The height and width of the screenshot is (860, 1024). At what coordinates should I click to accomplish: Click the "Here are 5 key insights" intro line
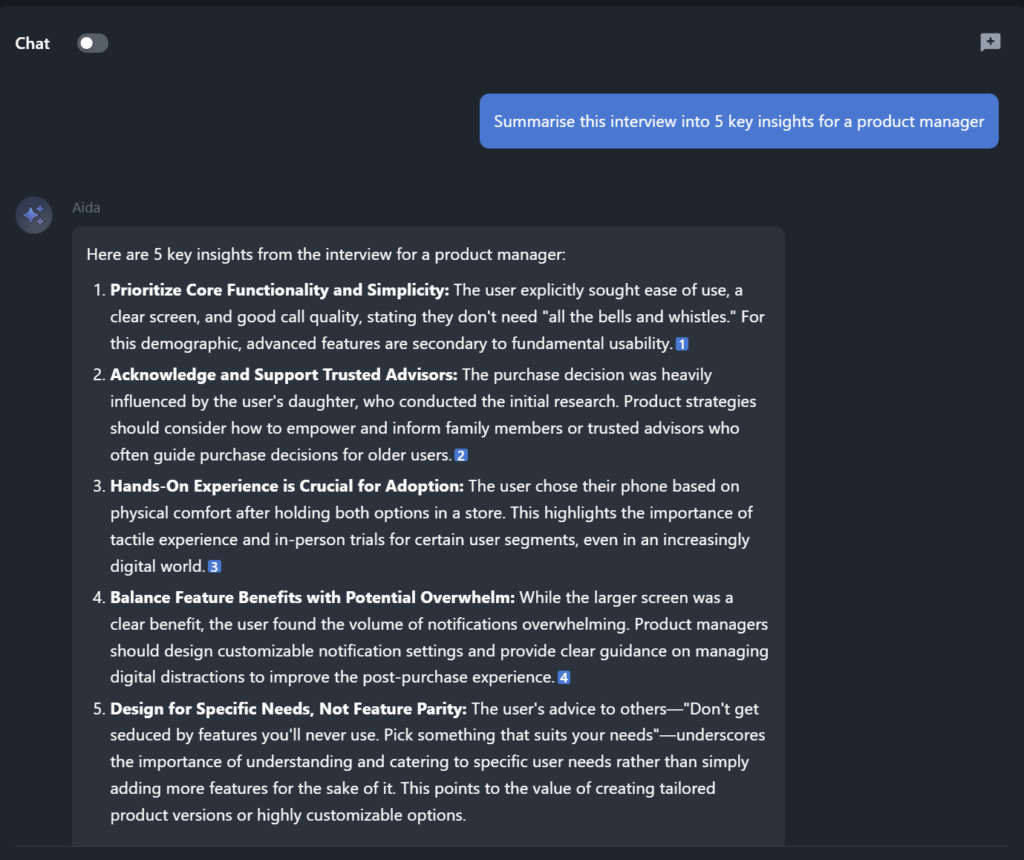coord(326,255)
